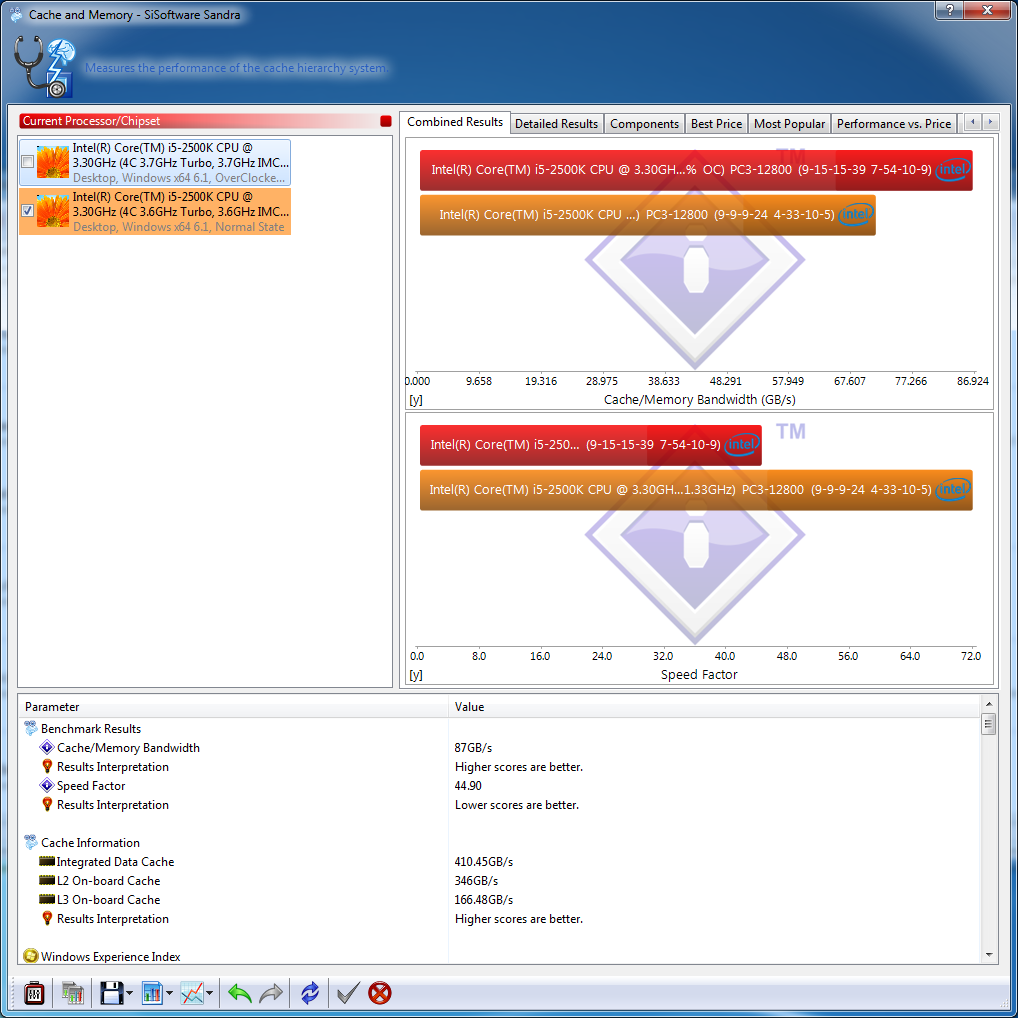
Task: Click the red cancel X icon
Action: click(x=380, y=993)
